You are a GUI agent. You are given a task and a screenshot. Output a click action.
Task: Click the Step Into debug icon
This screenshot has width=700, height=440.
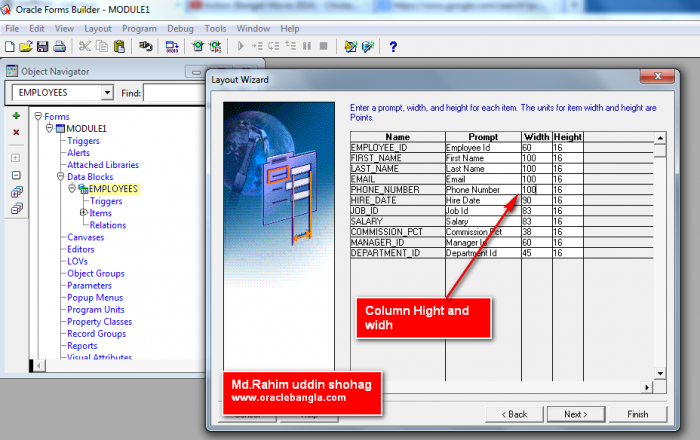257,46
